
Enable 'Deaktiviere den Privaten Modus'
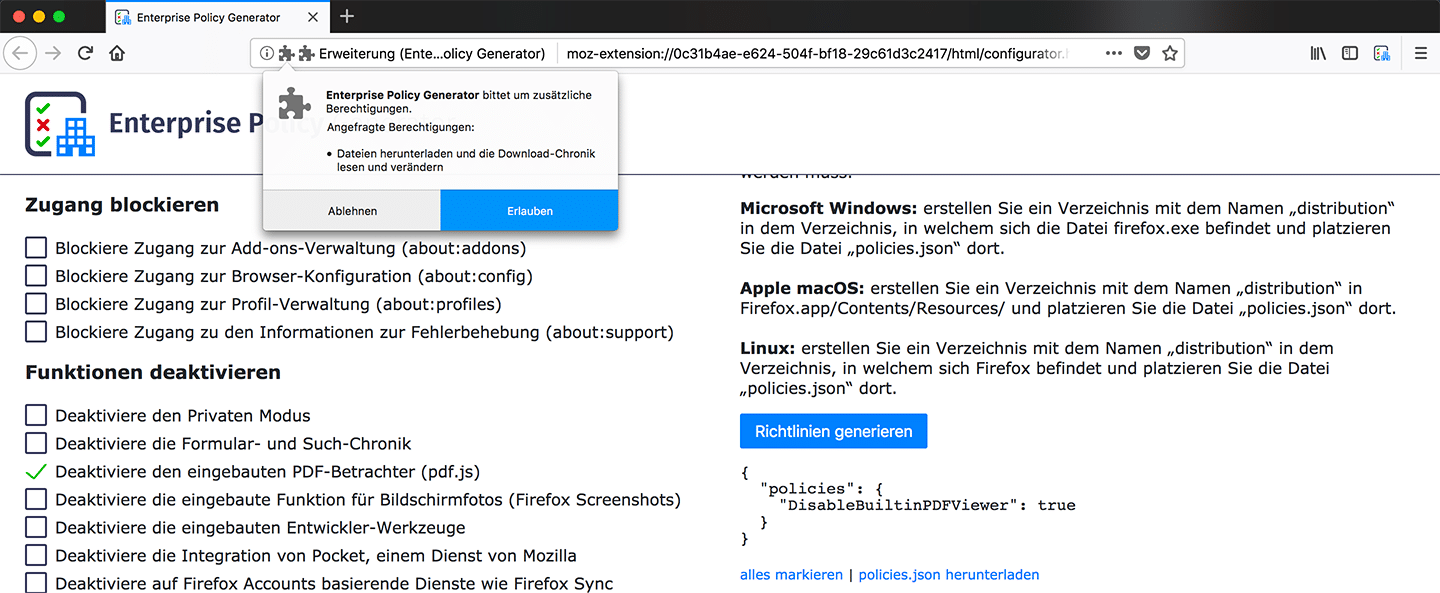point(36,416)
